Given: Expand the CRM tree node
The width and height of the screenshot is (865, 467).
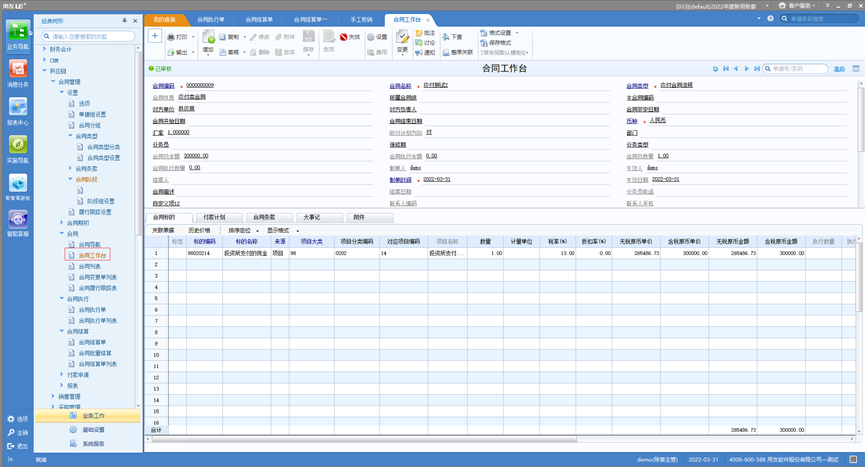Looking at the screenshot, I should tap(44, 60).
